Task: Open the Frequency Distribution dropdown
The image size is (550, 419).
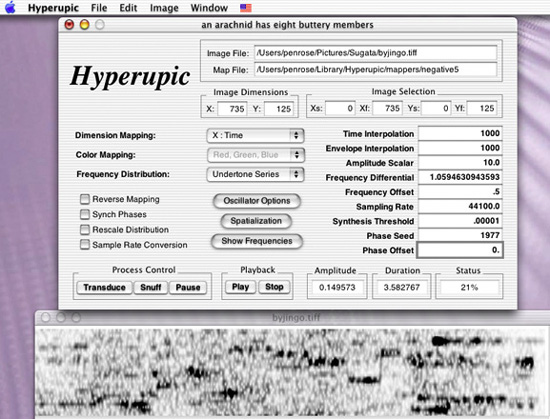Action: pyautogui.click(x=255, y=174)
